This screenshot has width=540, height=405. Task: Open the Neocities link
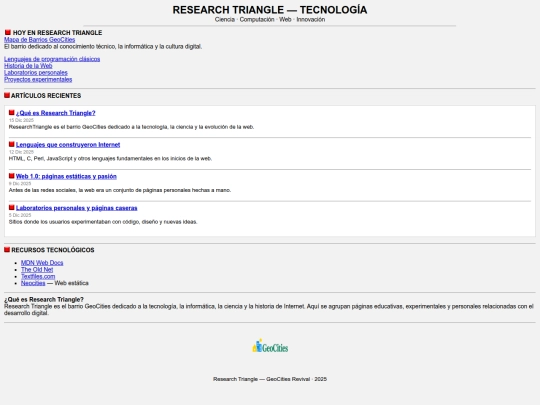33,283
